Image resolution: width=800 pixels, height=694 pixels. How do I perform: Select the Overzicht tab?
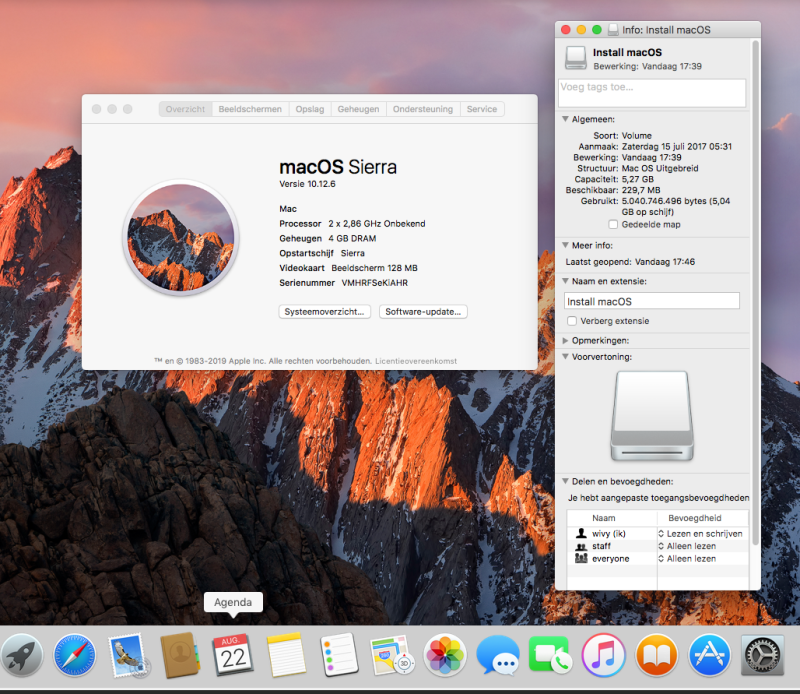point(185,109)
